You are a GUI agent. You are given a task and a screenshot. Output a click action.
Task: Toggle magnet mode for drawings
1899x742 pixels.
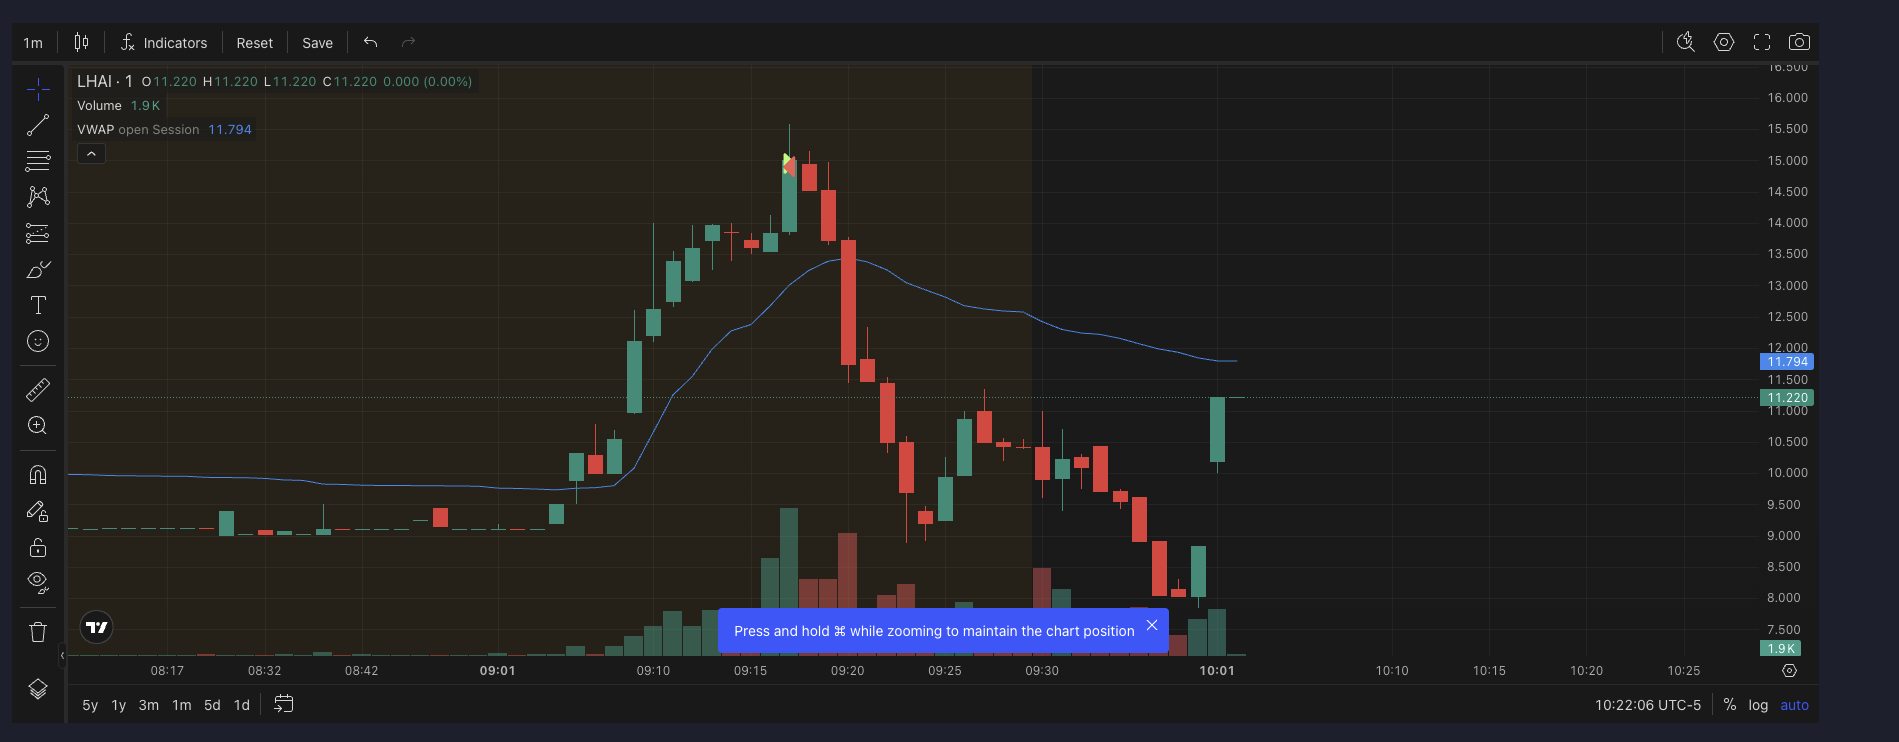coord(38,474)
